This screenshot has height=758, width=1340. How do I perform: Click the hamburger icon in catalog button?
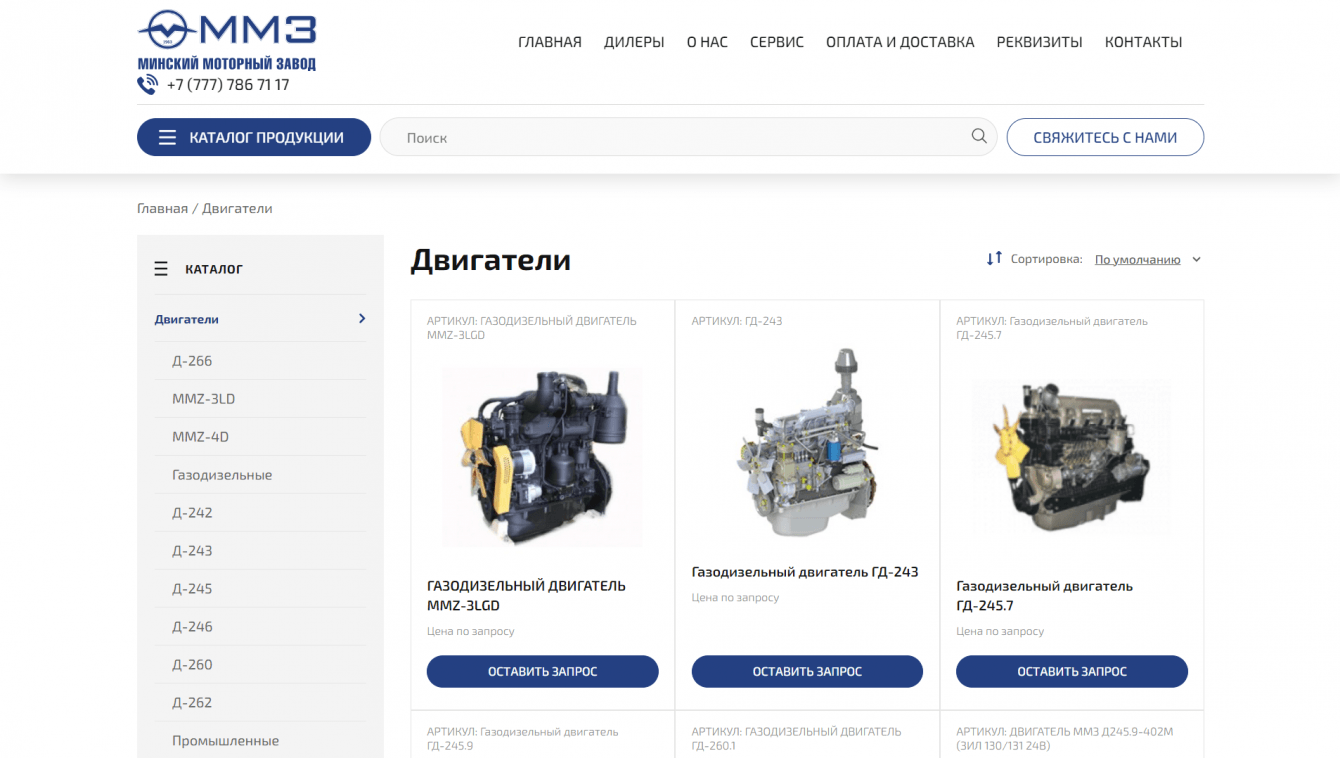(x=168, y=138)
